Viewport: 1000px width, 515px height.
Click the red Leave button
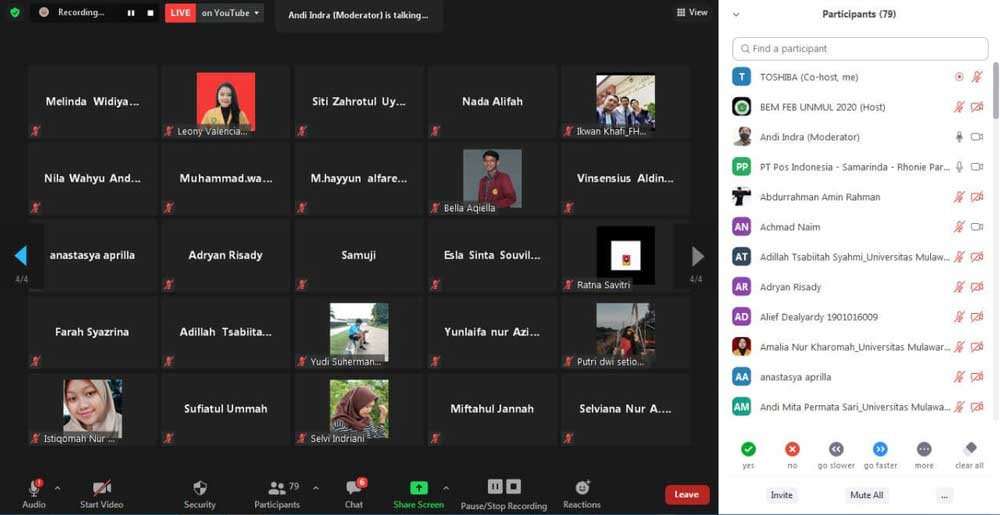pyautogui.click(x=687, y=495)
